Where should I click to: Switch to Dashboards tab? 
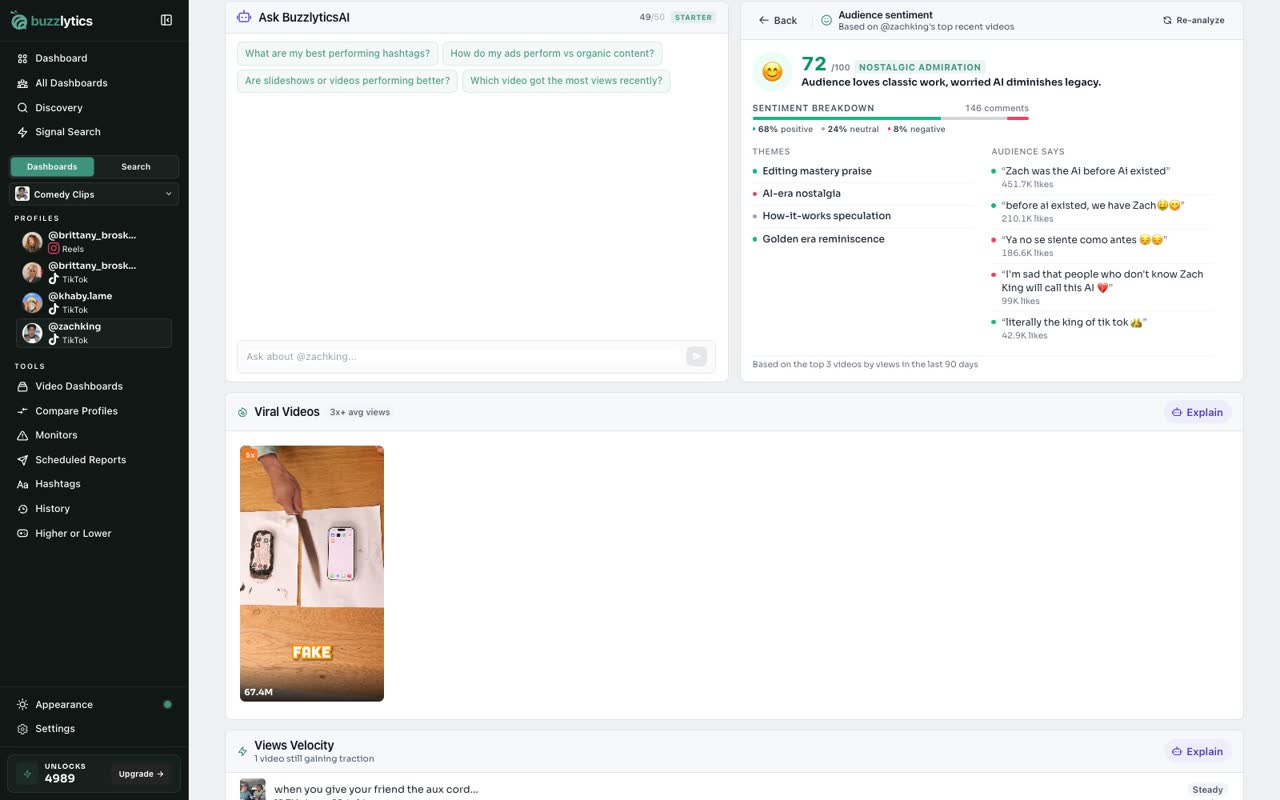tap(52, 167)
